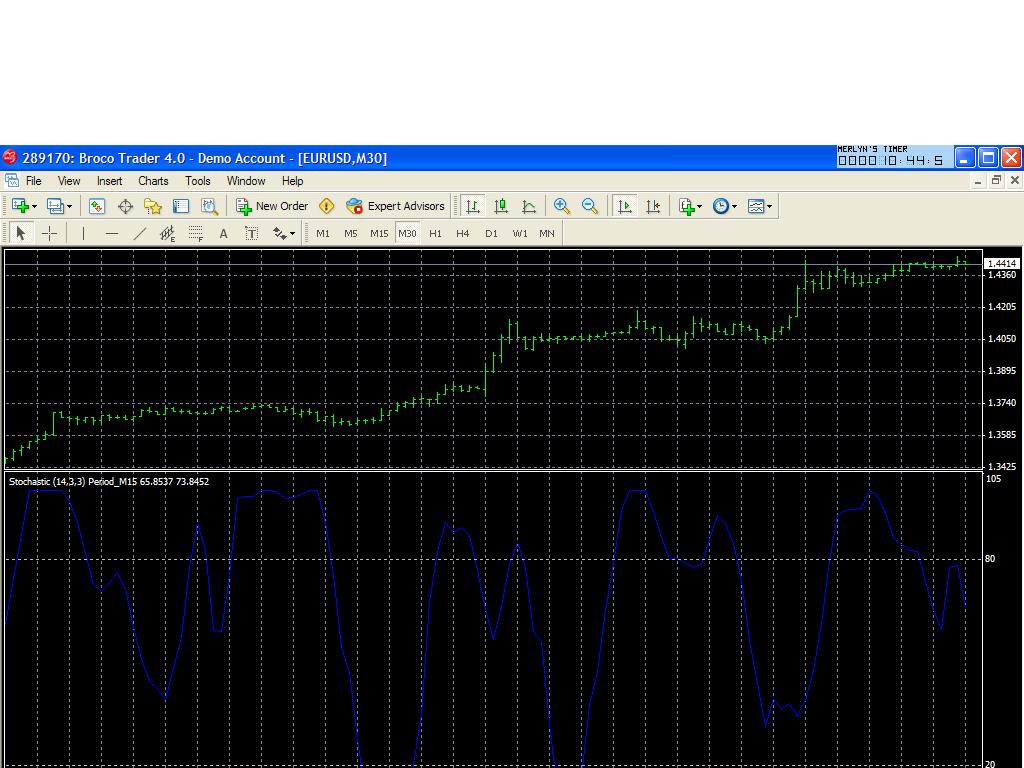Image resolution: width=1024 pixels, height=768 pixels.
Task: Open the Market Watch panel icon
Action: click(x=97, y=206)
